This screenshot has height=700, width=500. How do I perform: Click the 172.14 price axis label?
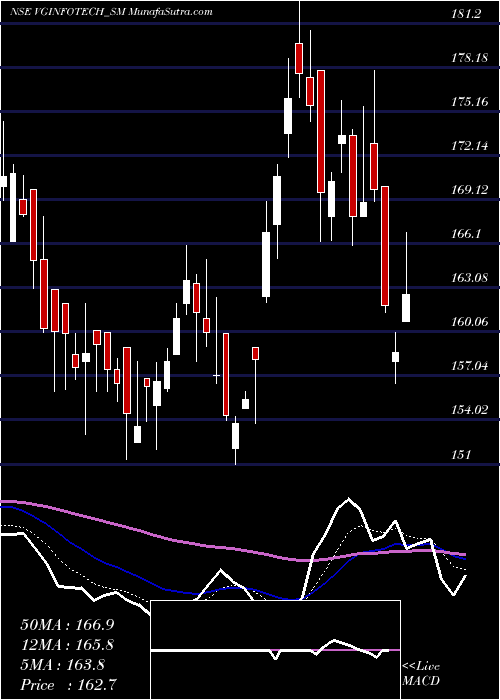point(469,146)
